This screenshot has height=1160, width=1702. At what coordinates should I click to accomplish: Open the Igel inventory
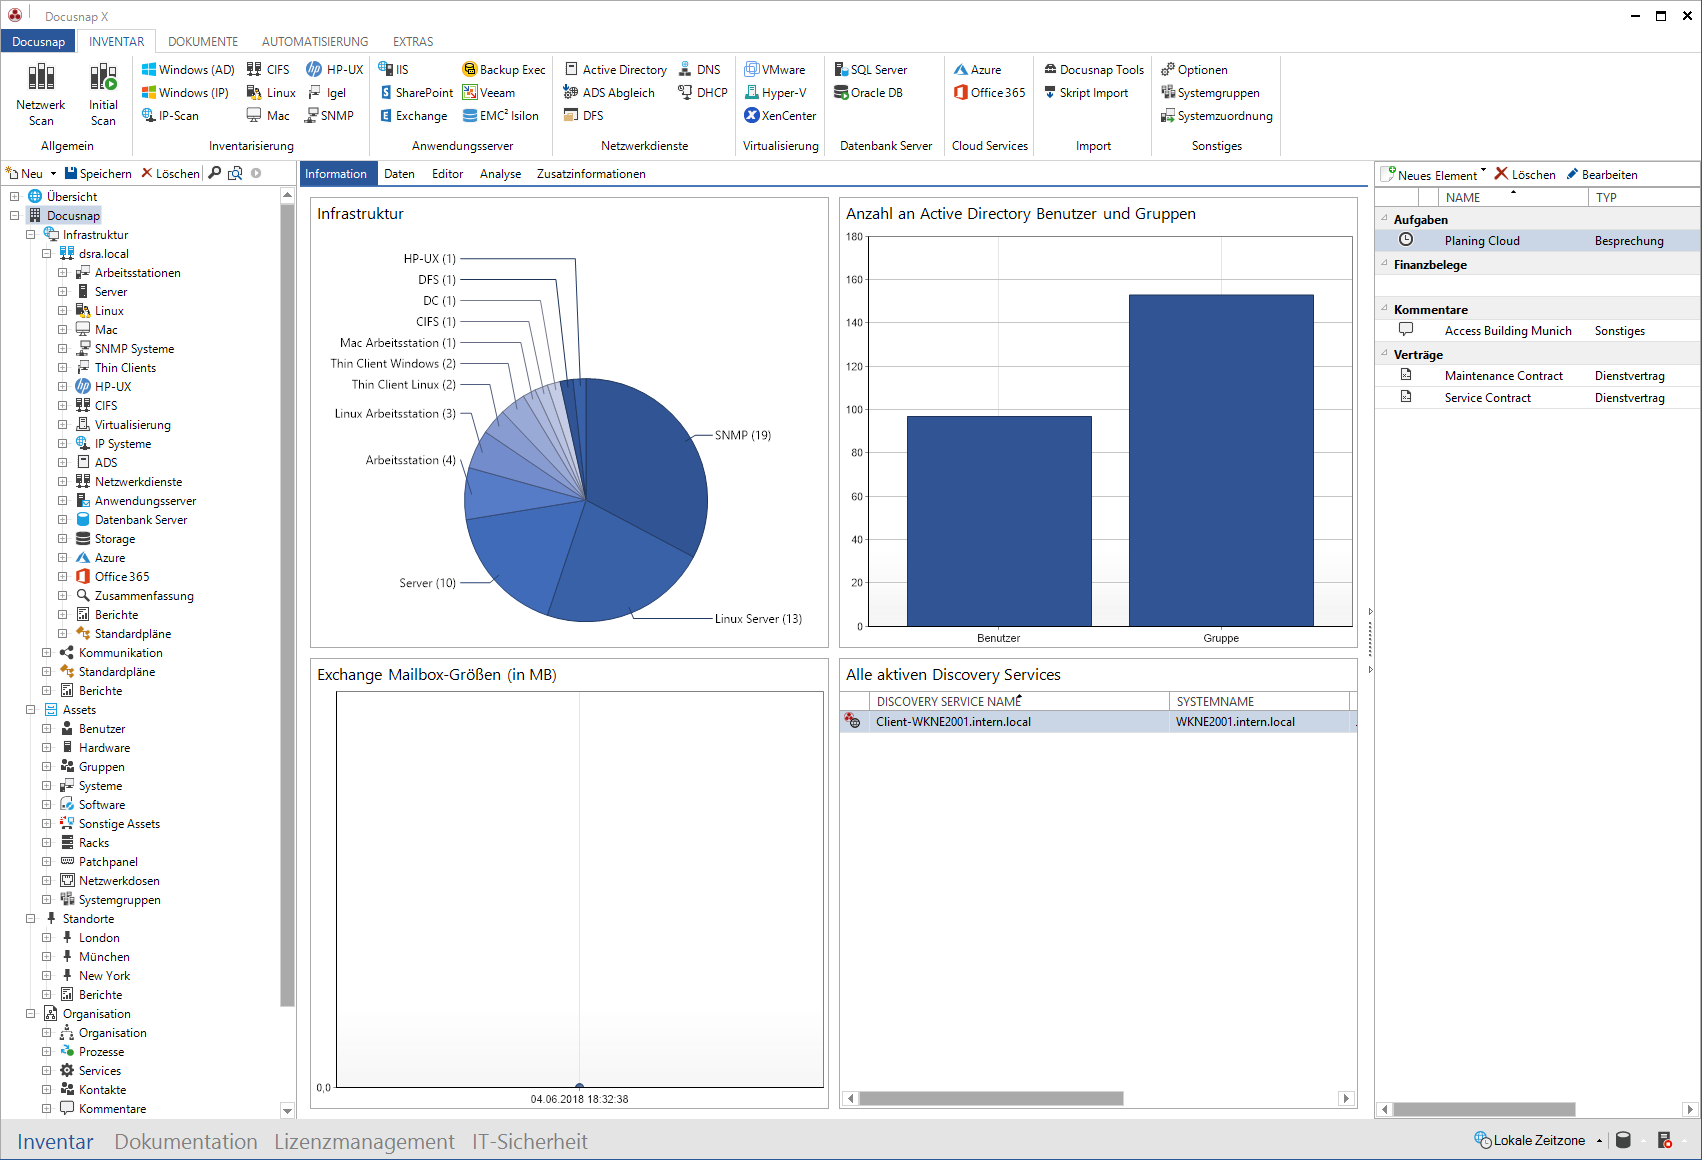pyautogui.click(x=327, y=93)
